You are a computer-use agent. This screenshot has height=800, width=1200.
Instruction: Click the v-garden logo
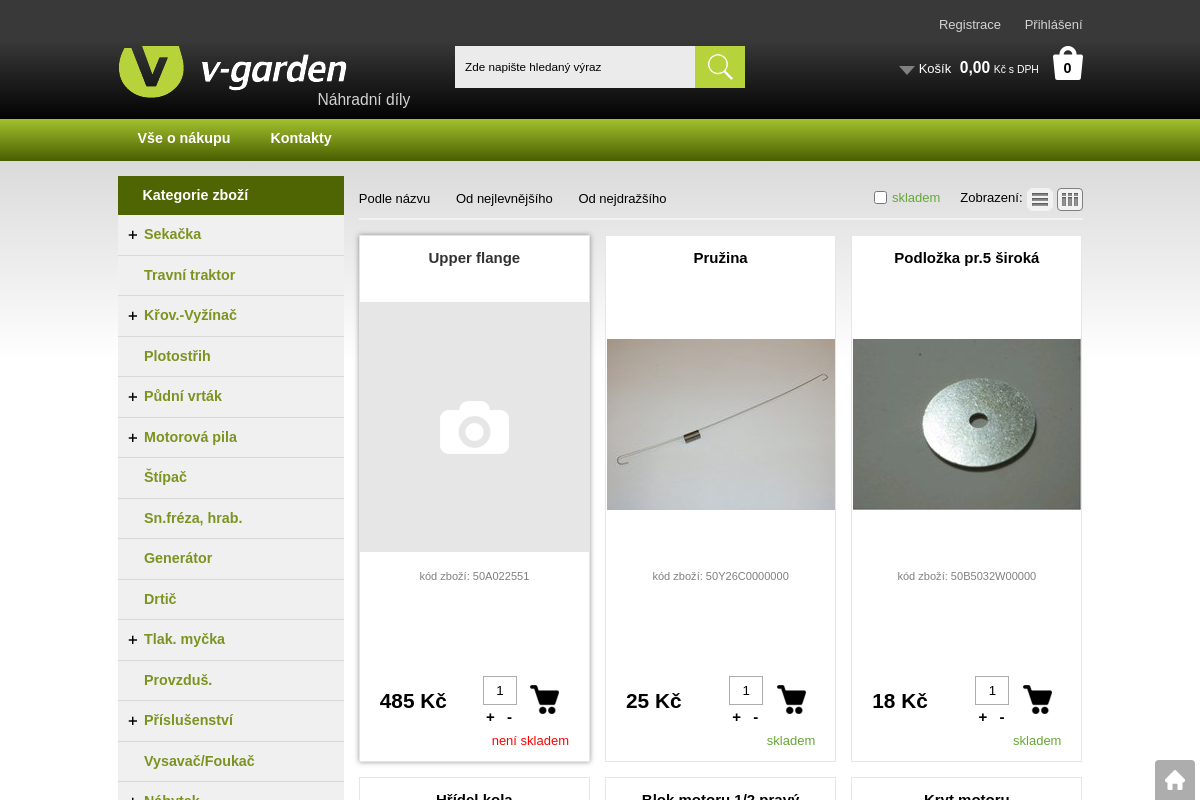point(232,70)
